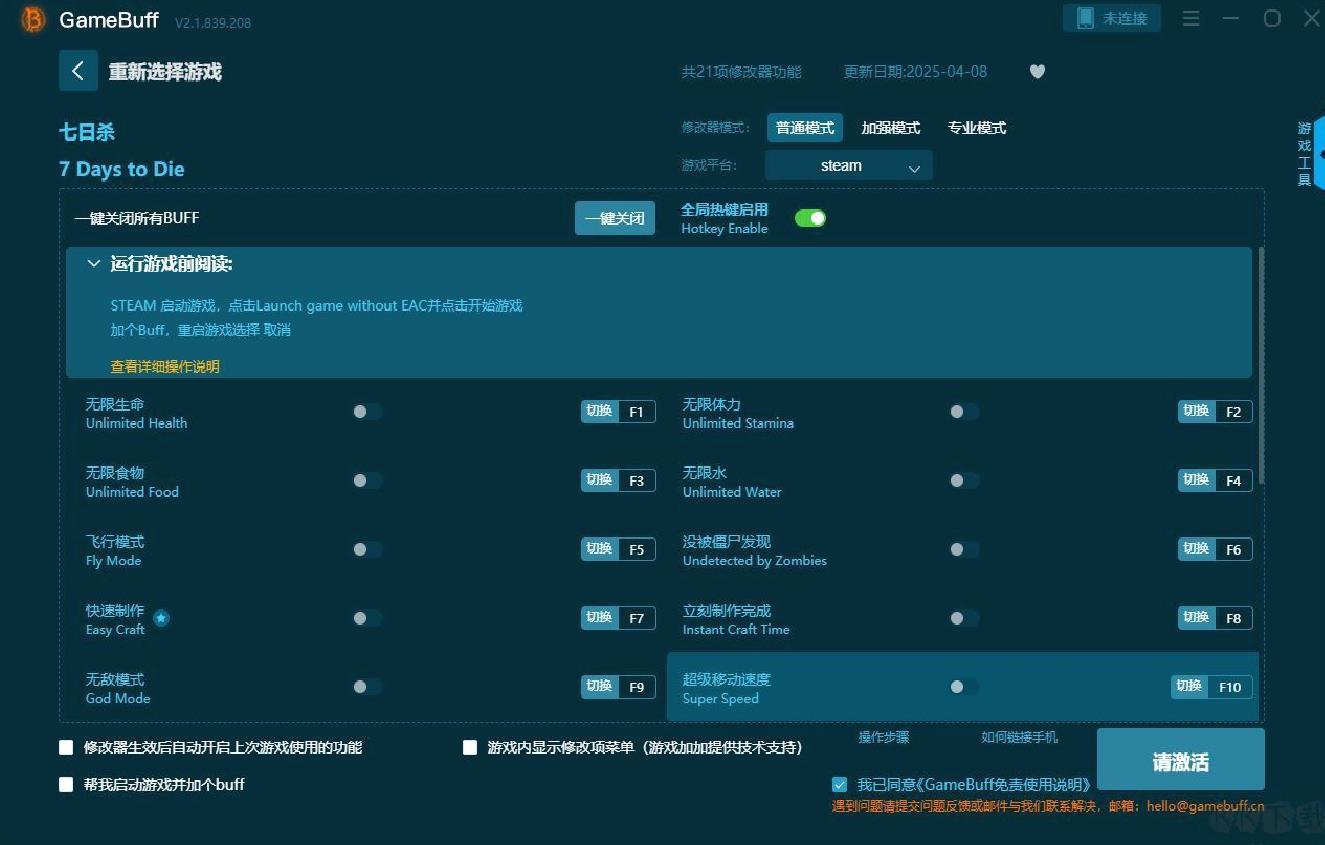Open detailed instructions link (查看详细操作说明)

click(x=165, y=367)
